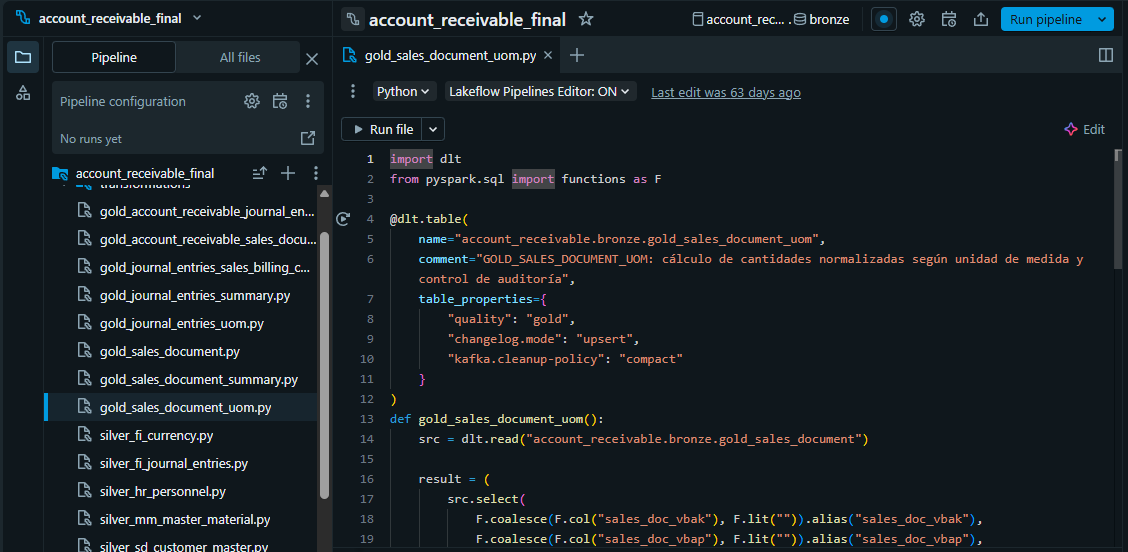This screenshot has width=1128, height=552.
Task: Star account_receivable_final as a favorite
Action: point(586,19)
